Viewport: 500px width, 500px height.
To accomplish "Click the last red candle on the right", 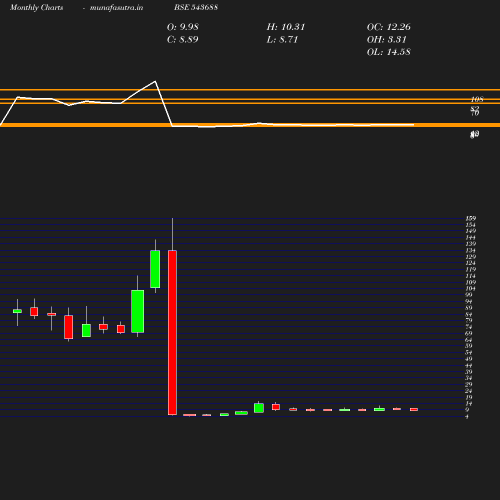I will [x=414, y=409].
